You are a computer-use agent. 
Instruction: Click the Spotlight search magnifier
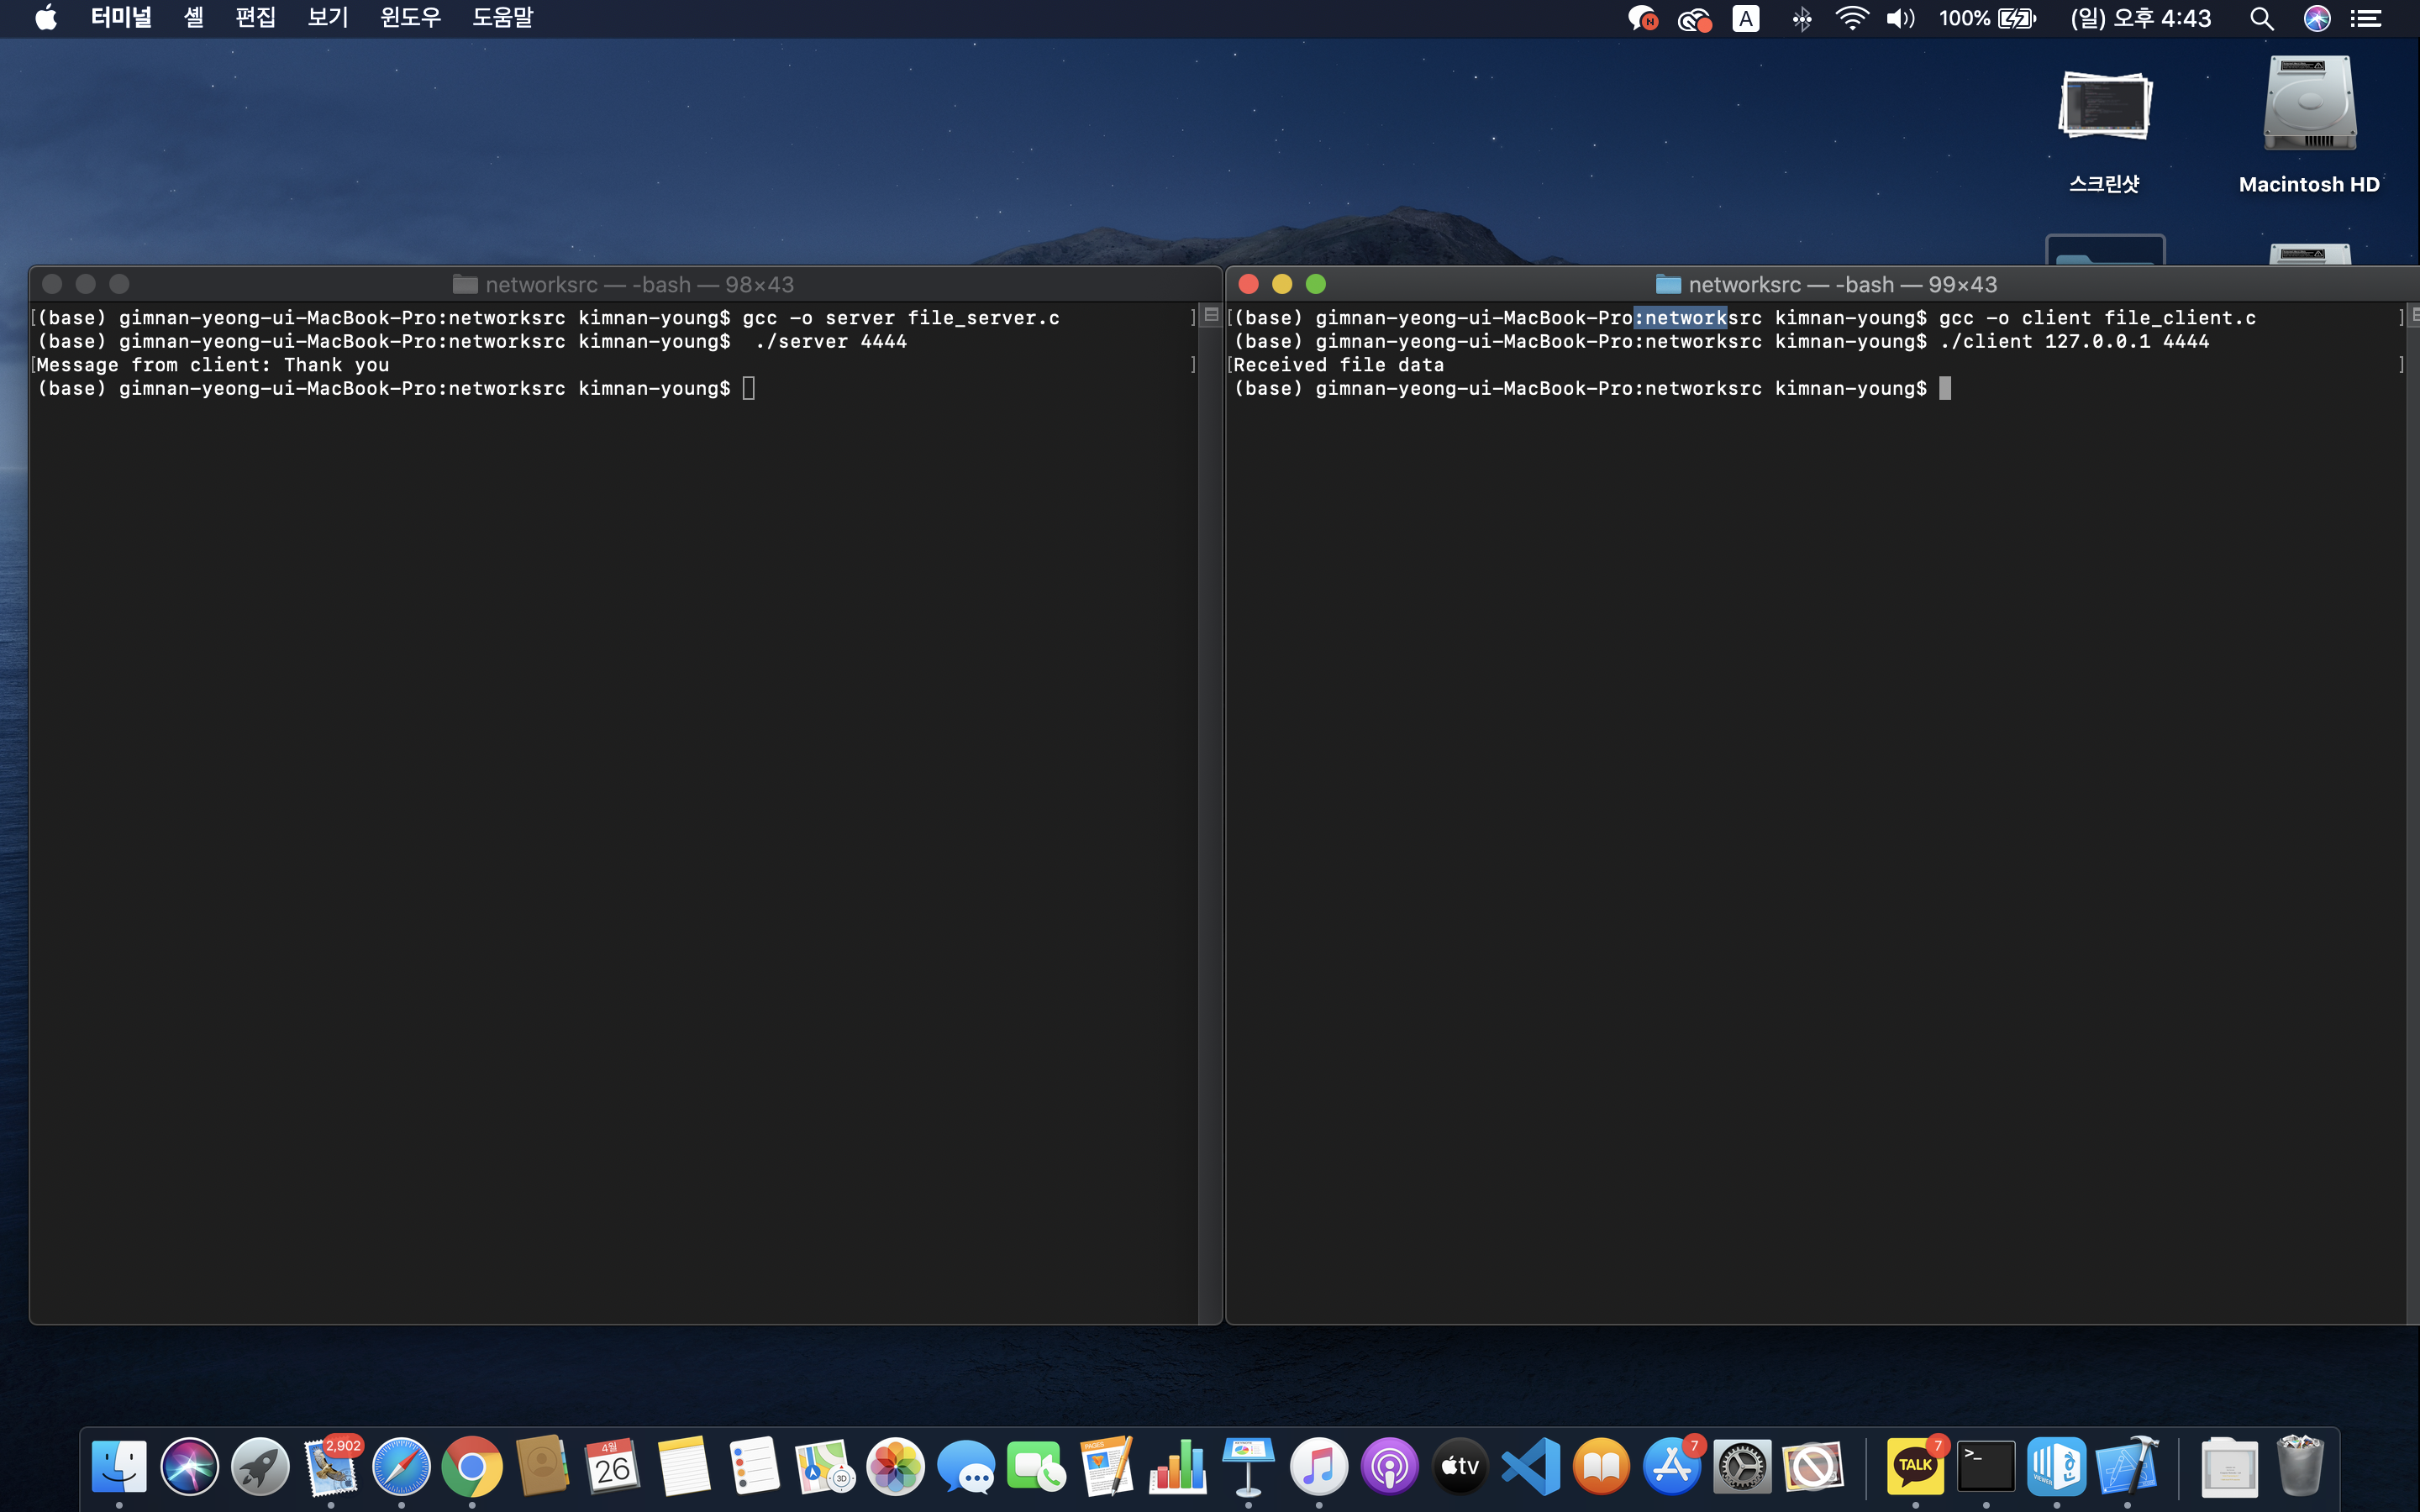[2261, 18]
